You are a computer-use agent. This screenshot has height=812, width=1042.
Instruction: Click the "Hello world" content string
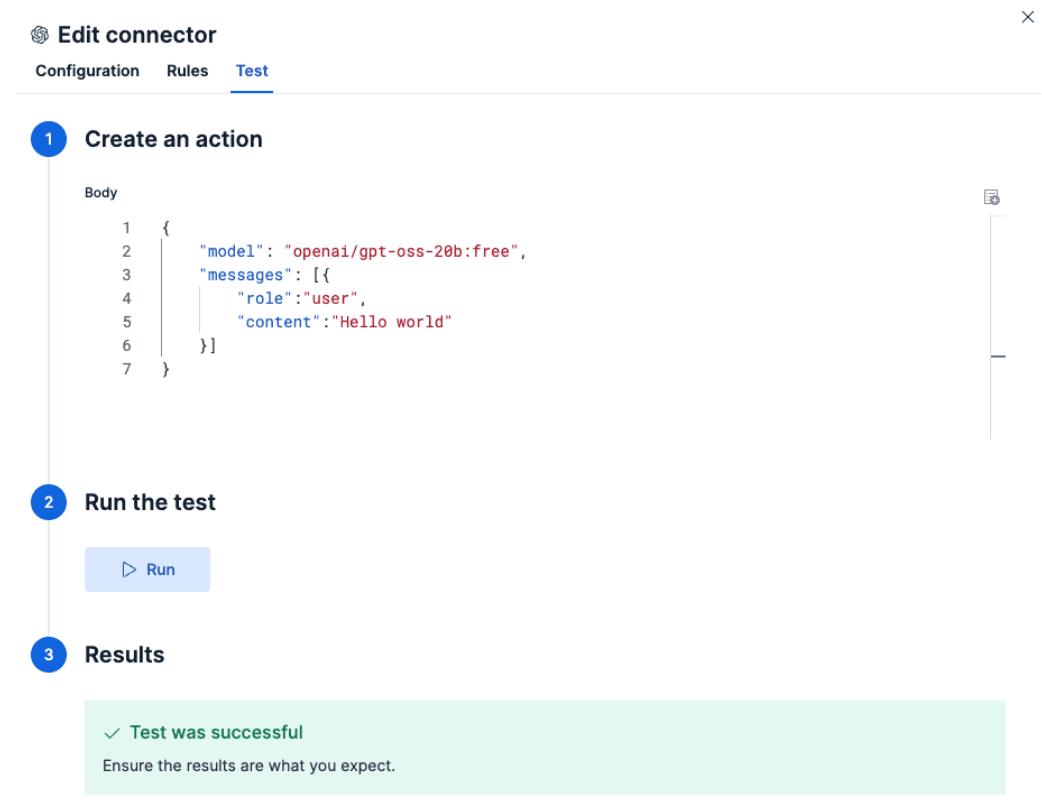(x=392, y=322)
